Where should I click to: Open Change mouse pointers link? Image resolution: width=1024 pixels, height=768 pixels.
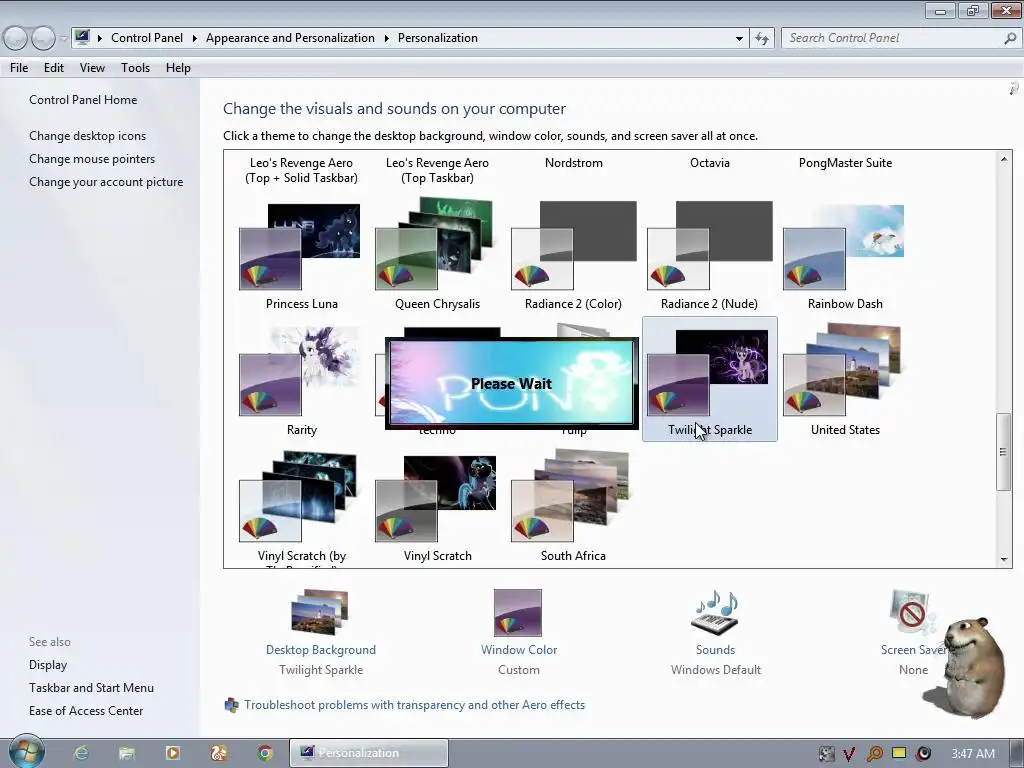92,159
